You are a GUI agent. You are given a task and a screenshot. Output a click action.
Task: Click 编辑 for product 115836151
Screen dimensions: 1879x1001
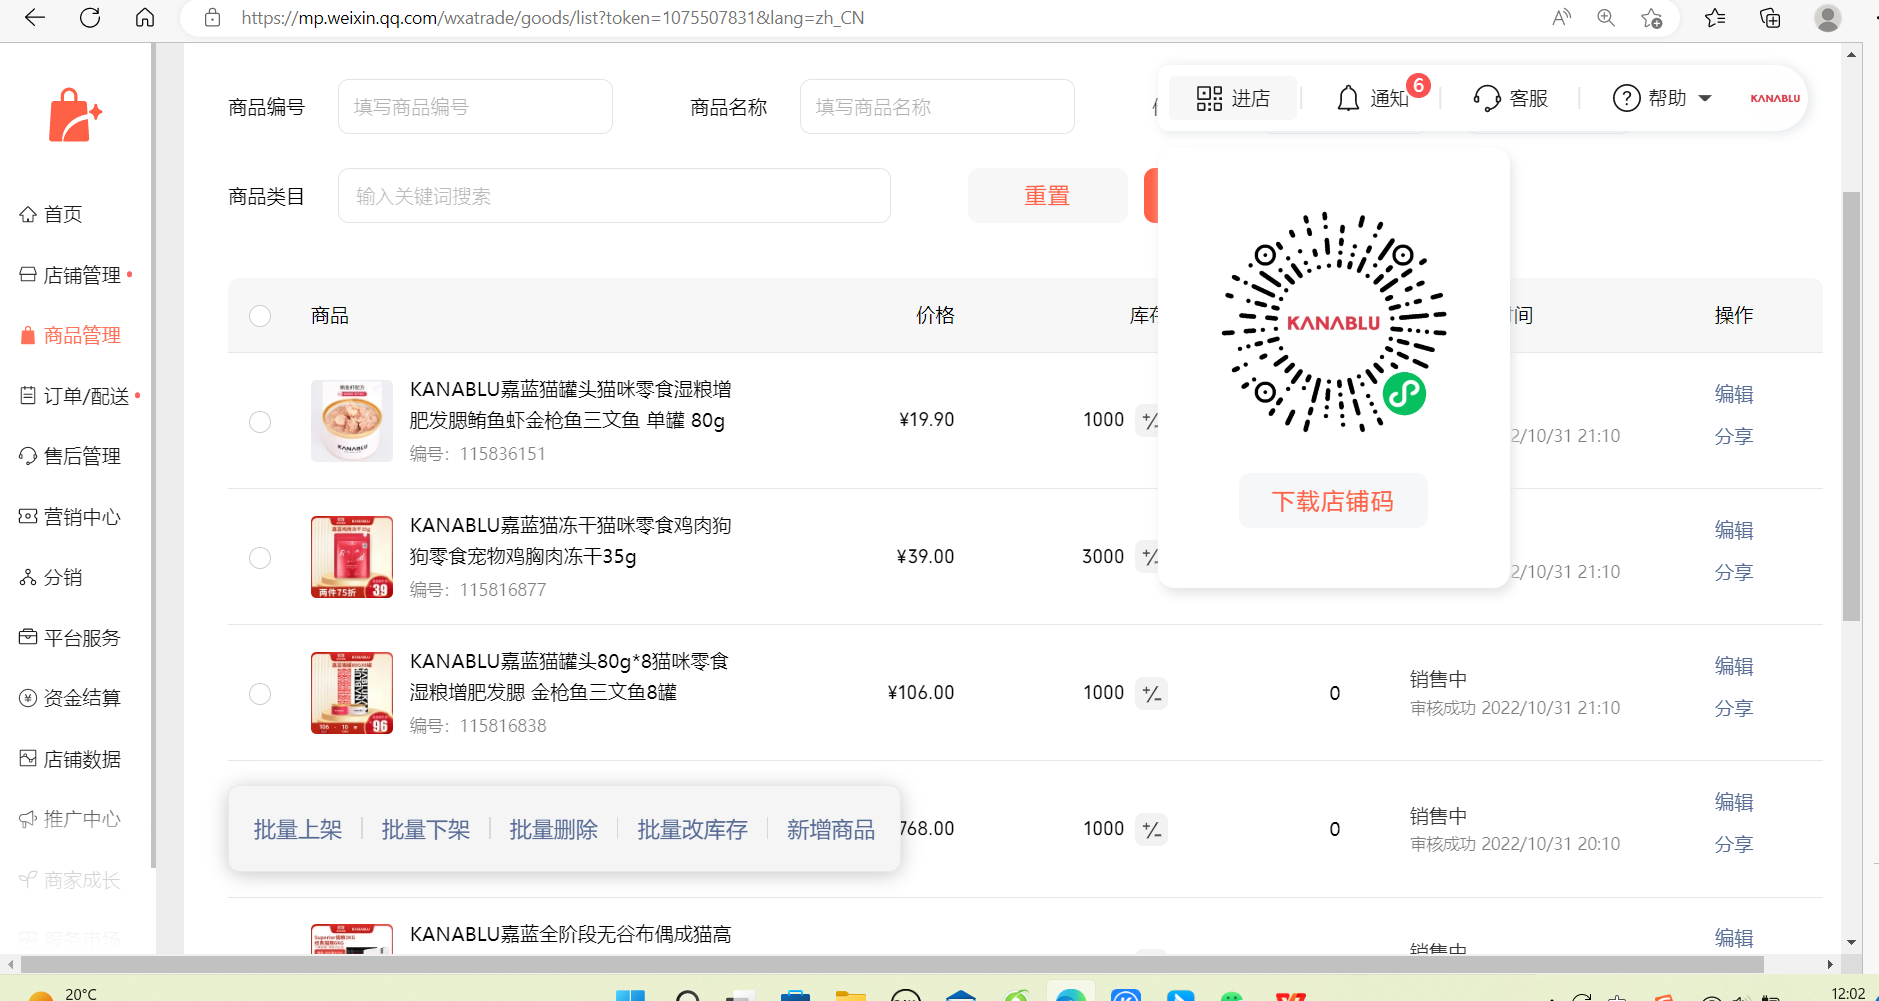pyautogui.click(x=1734, y=394)
